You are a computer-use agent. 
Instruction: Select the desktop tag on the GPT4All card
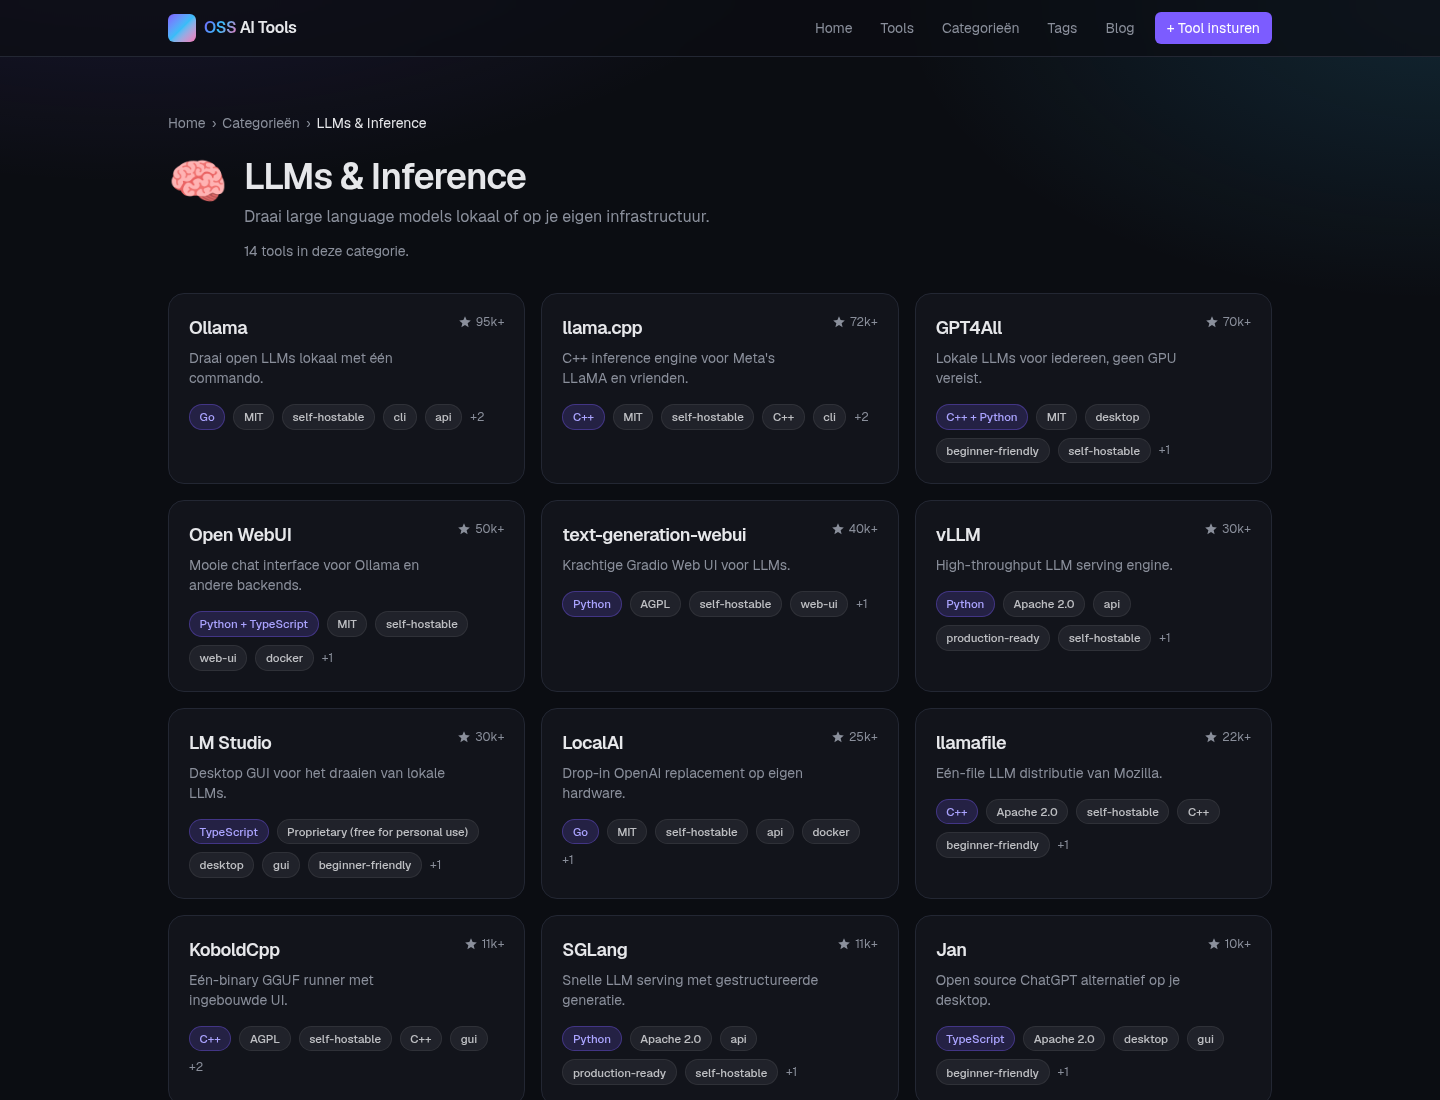point(1117,417)
